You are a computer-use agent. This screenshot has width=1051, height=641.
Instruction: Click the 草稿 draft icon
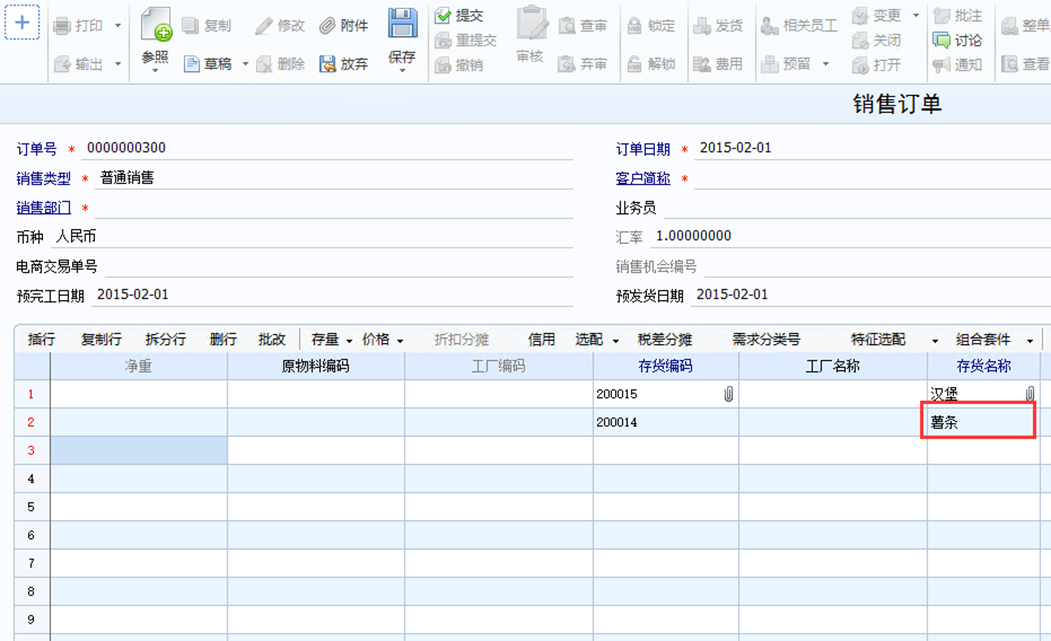coord(192,64)
